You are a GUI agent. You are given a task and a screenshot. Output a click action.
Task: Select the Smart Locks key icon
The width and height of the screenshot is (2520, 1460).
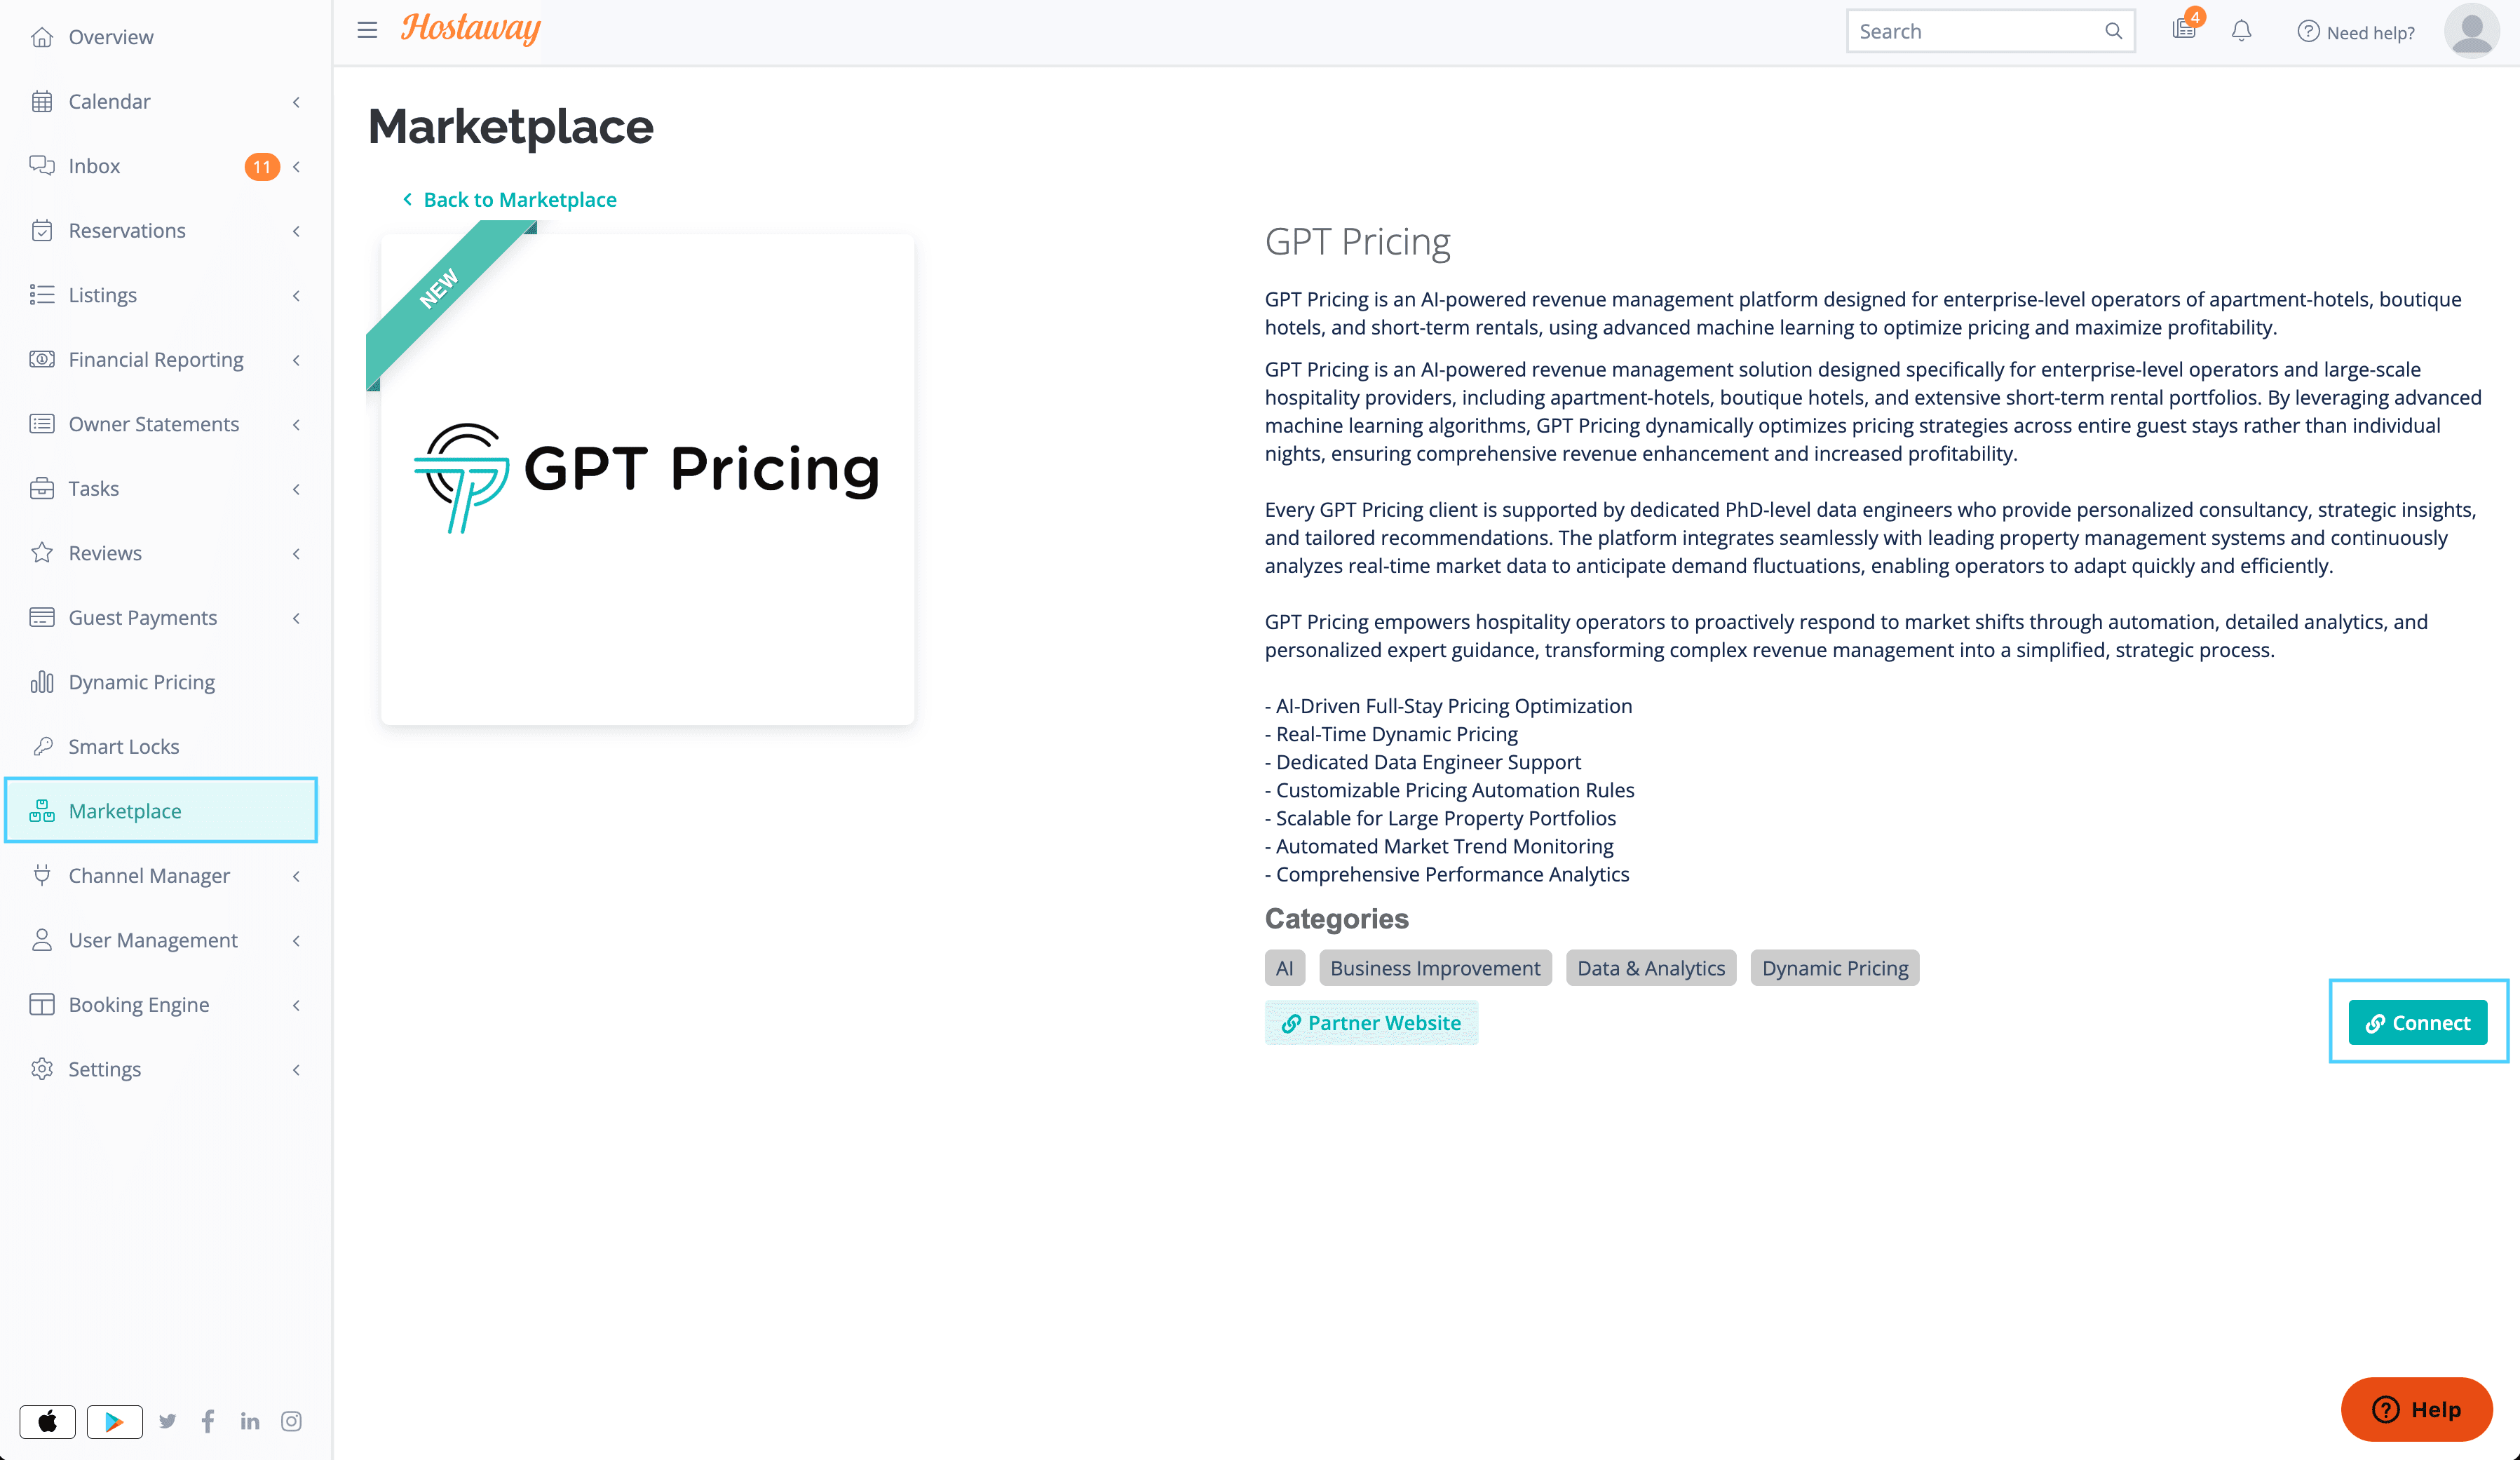(43, 746)
